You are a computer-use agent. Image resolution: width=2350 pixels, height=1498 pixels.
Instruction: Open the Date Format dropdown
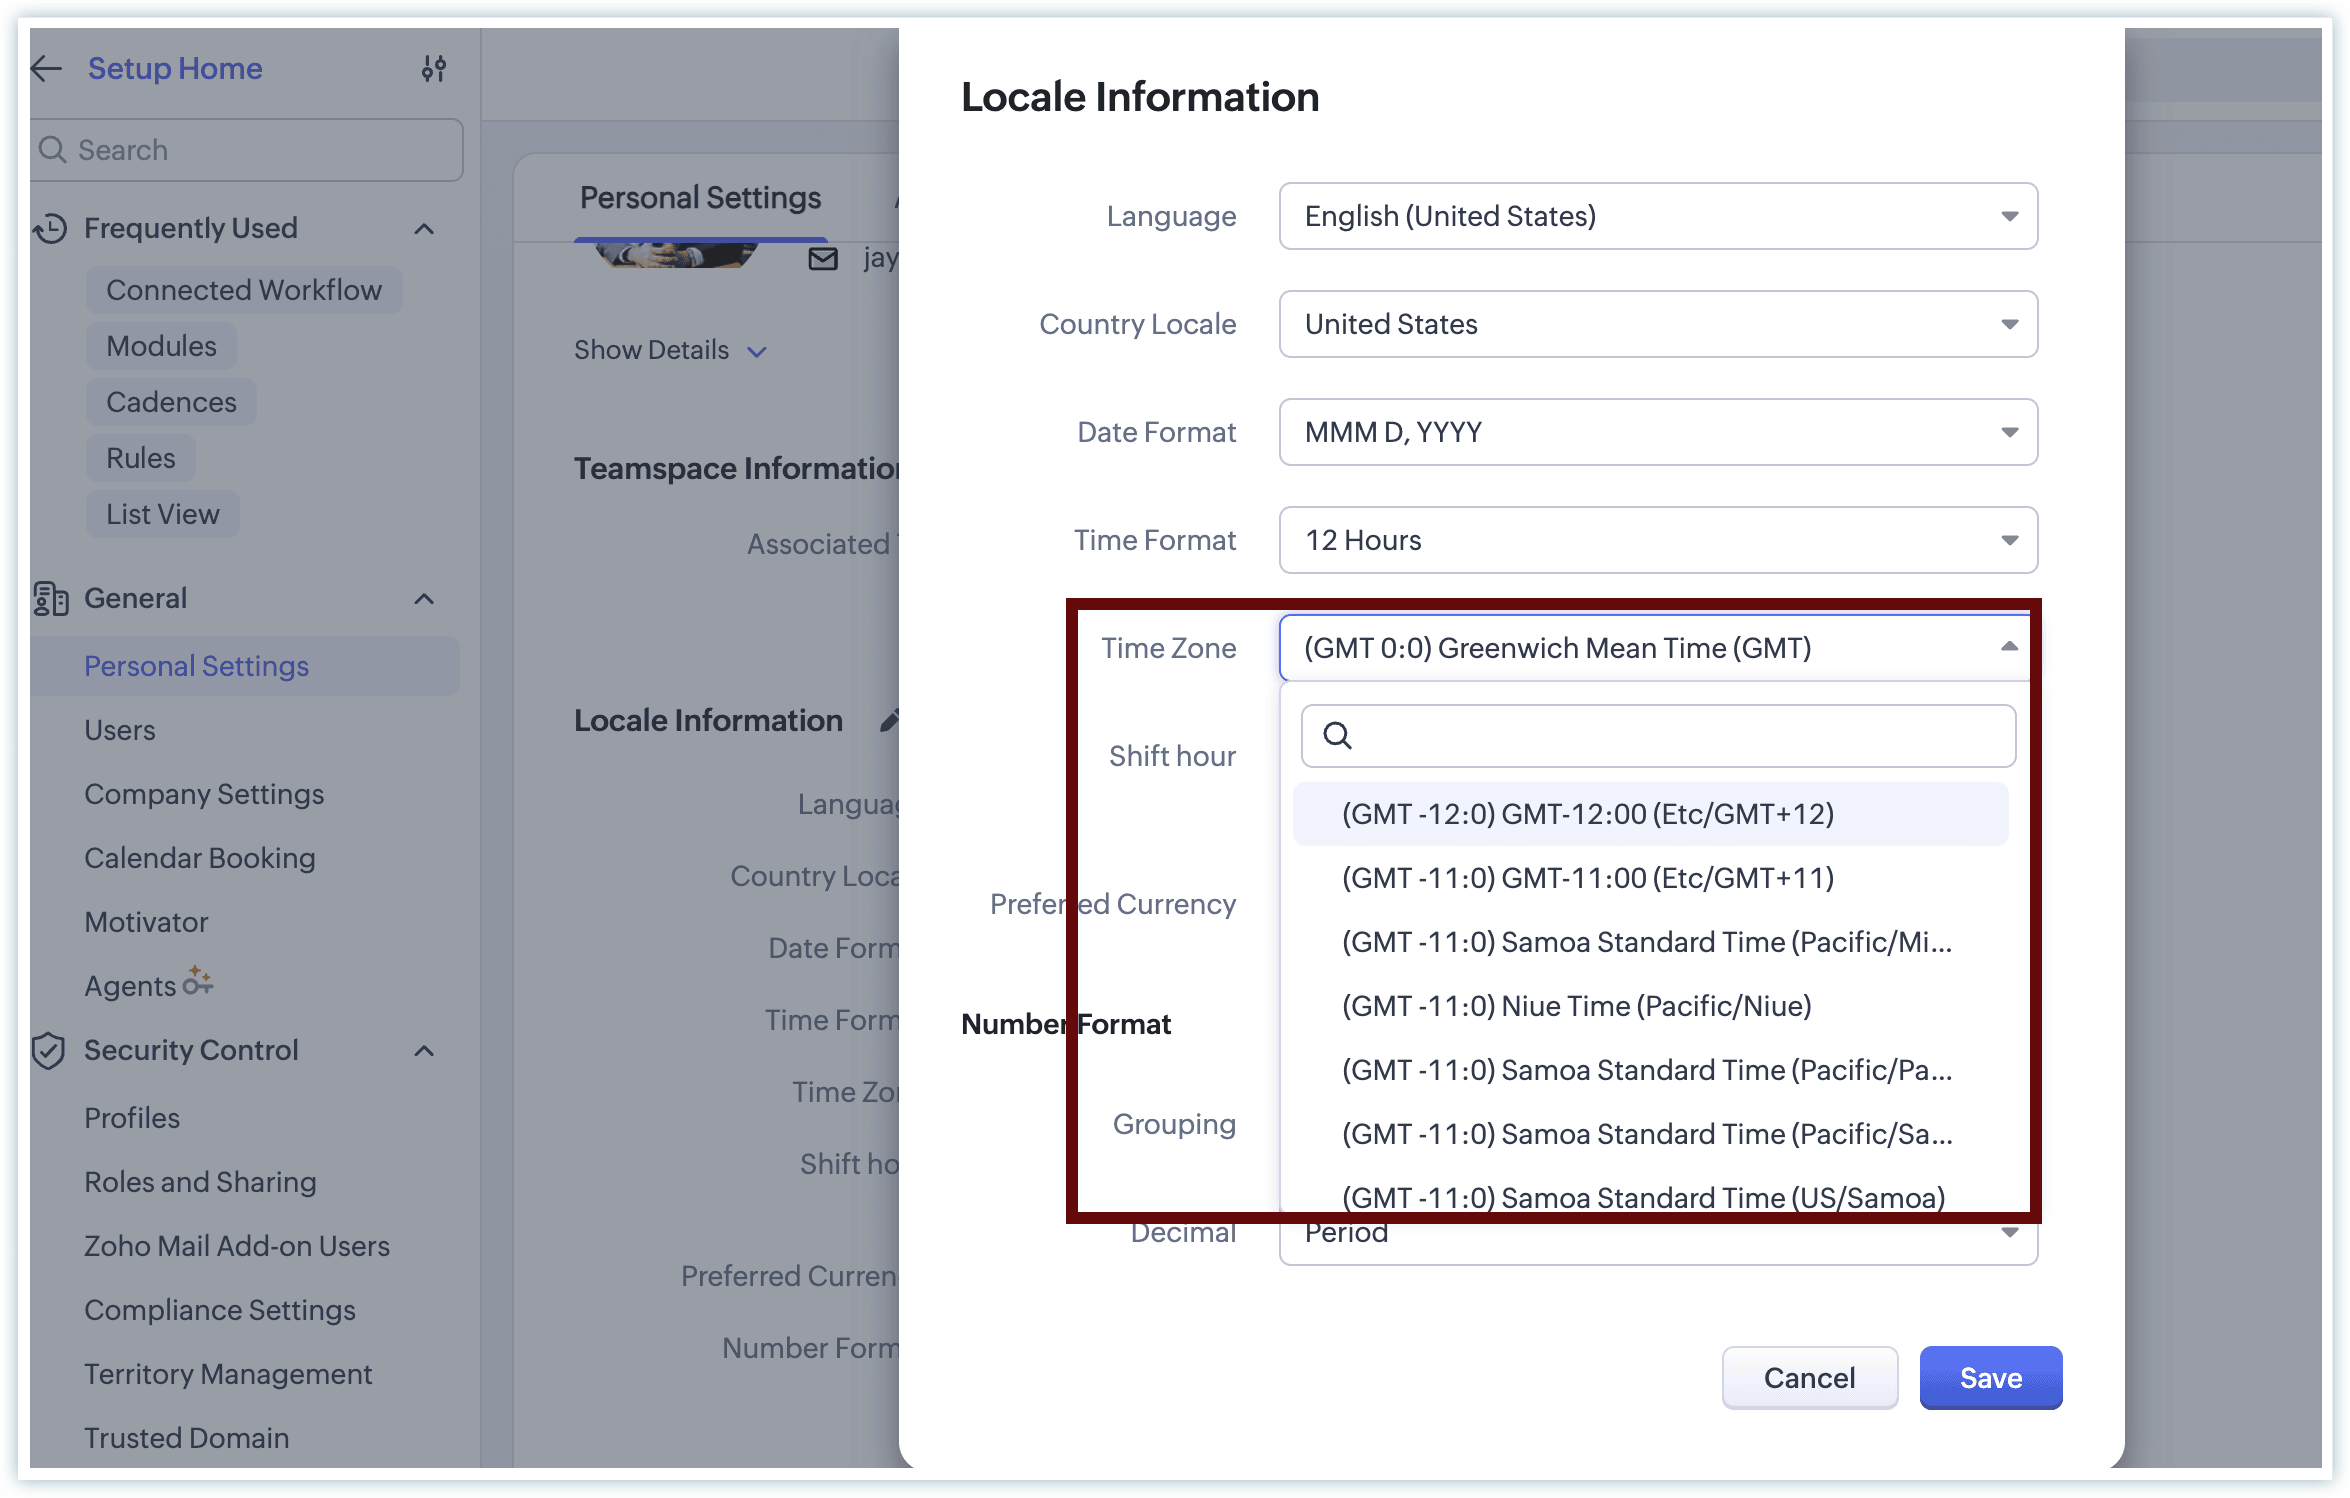click(1658, 432)
